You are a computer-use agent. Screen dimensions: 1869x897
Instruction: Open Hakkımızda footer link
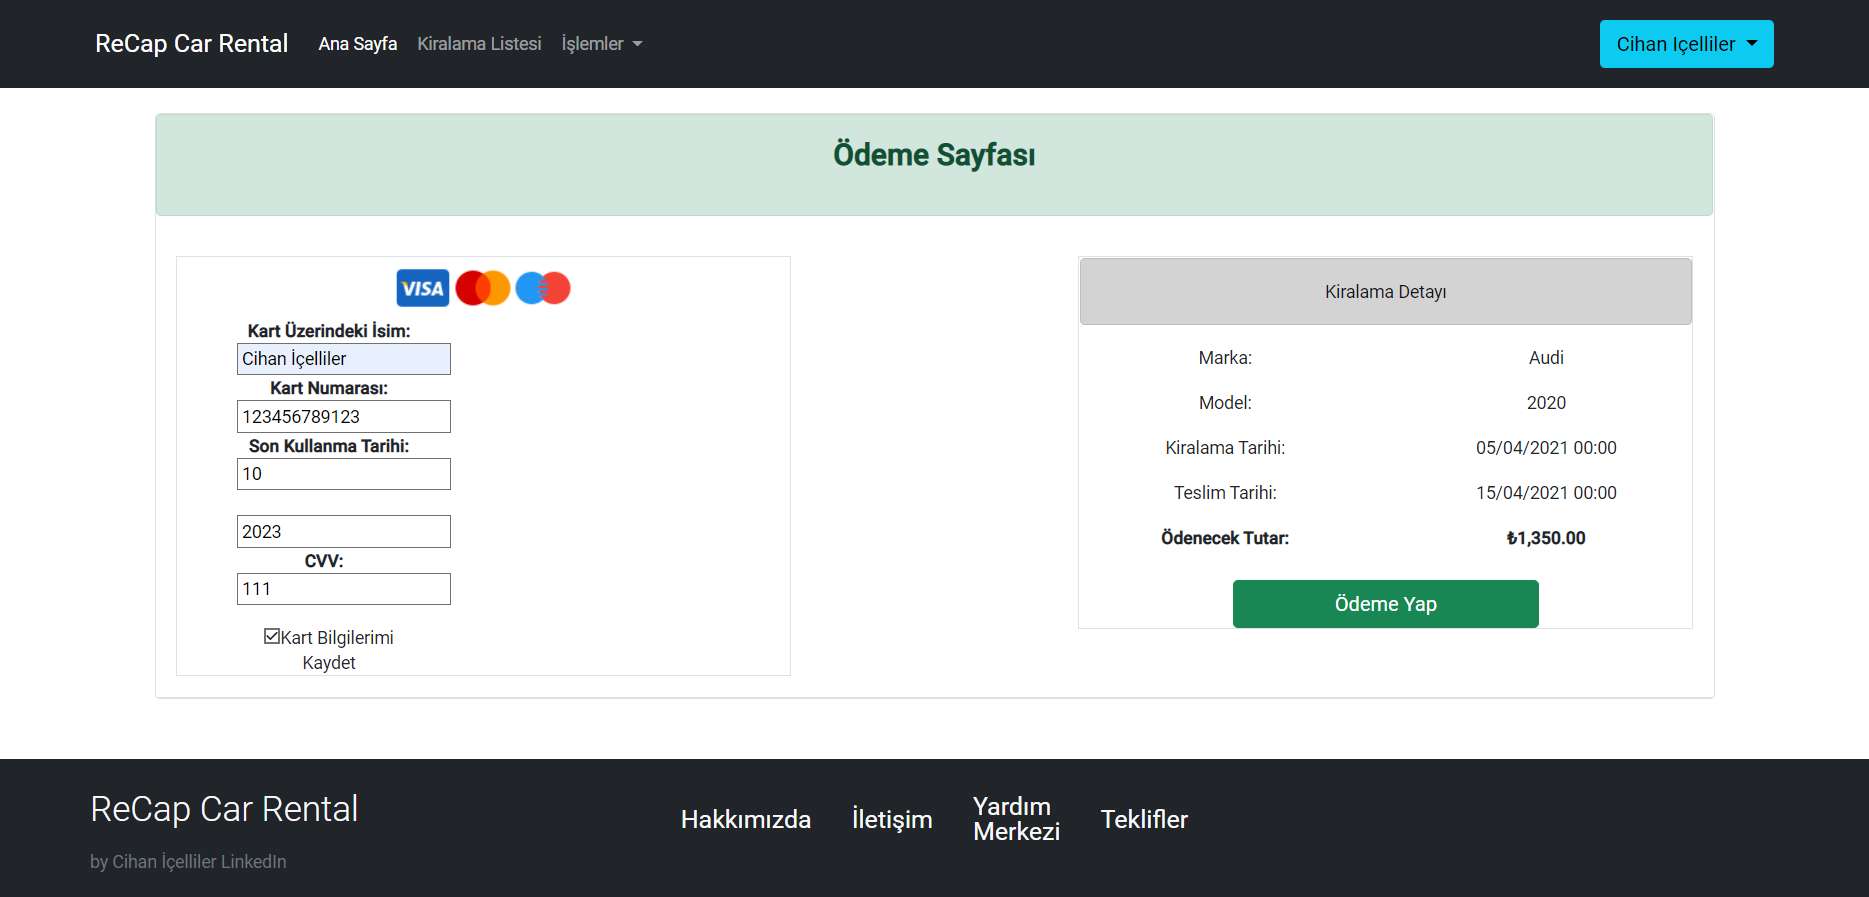coord(746,819)
